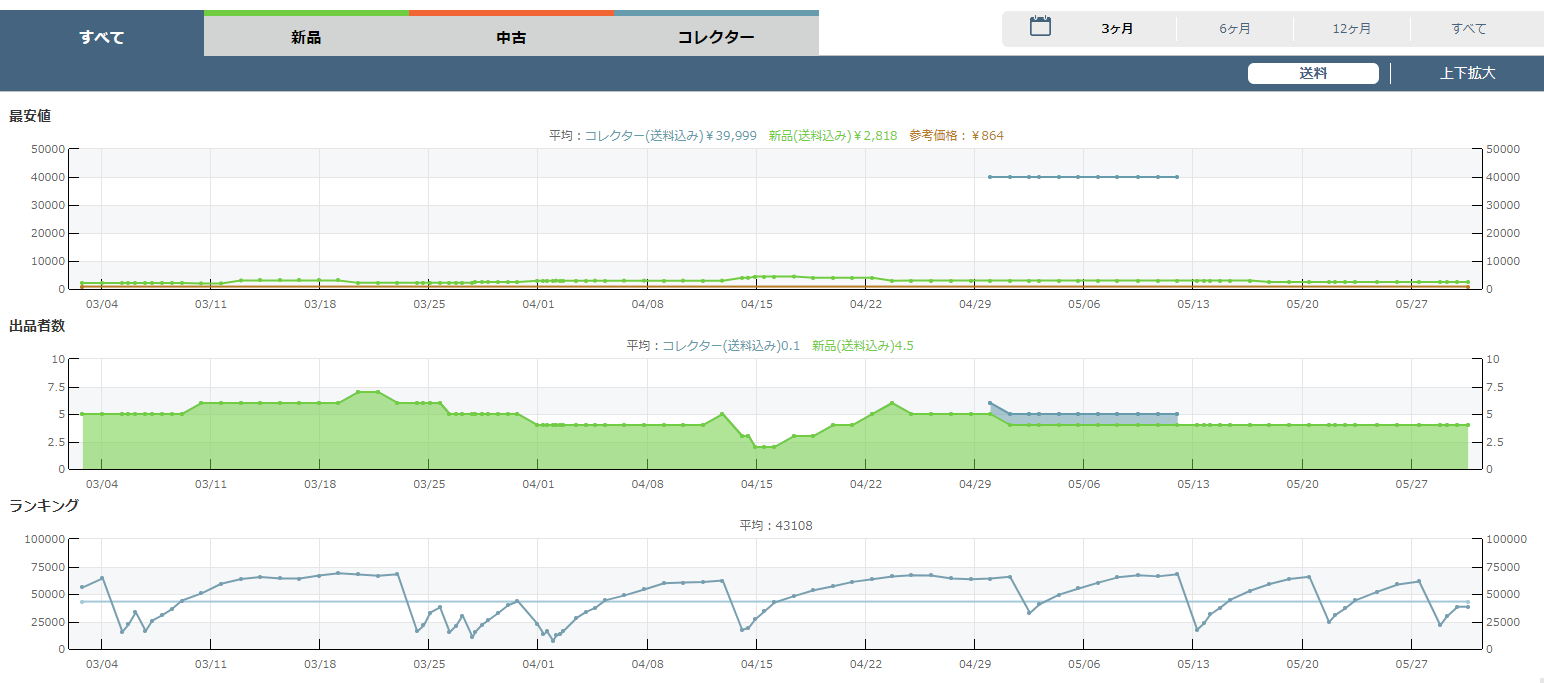Image resolution: width=1544 pixels, height=683 pixels.
Task: Click the ランキング average 43108 label
Action: tap(775, 525)
